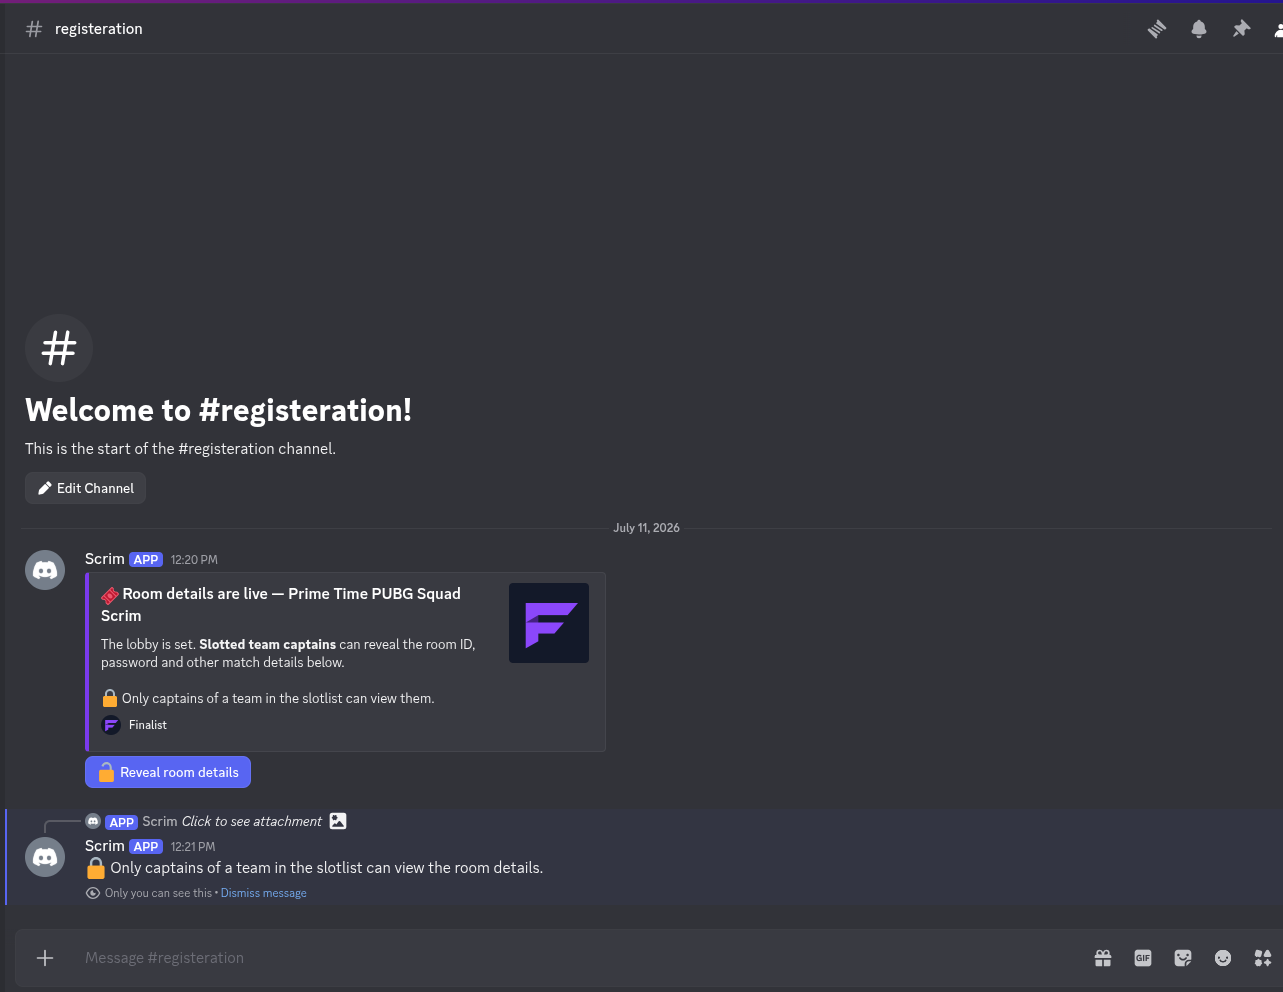Screen dimensions: 1283x992
Task: Open the GIF picker
Action: pos(1143,958)
